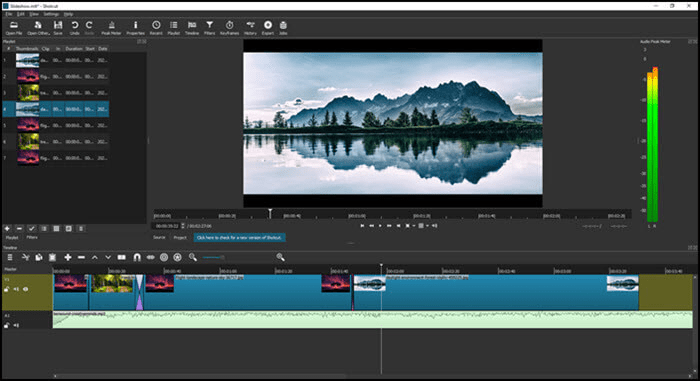Image resolution: width=700 pixels, height=381 pixels.
Task: Switch playlist to details view
Action: 44,229
